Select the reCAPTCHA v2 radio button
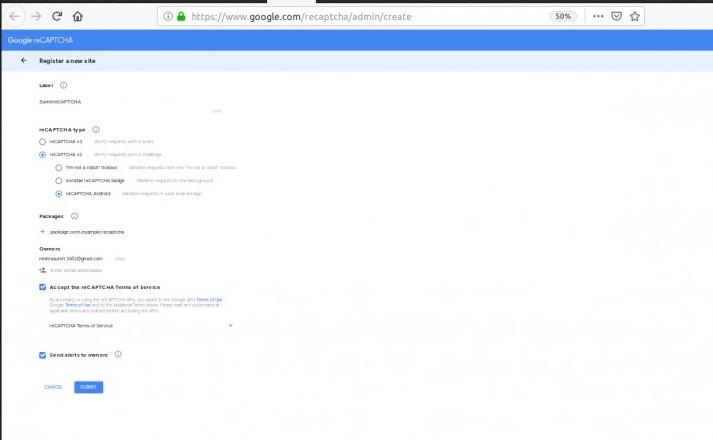The image size is (713, 440). click(x=42, y=155)
